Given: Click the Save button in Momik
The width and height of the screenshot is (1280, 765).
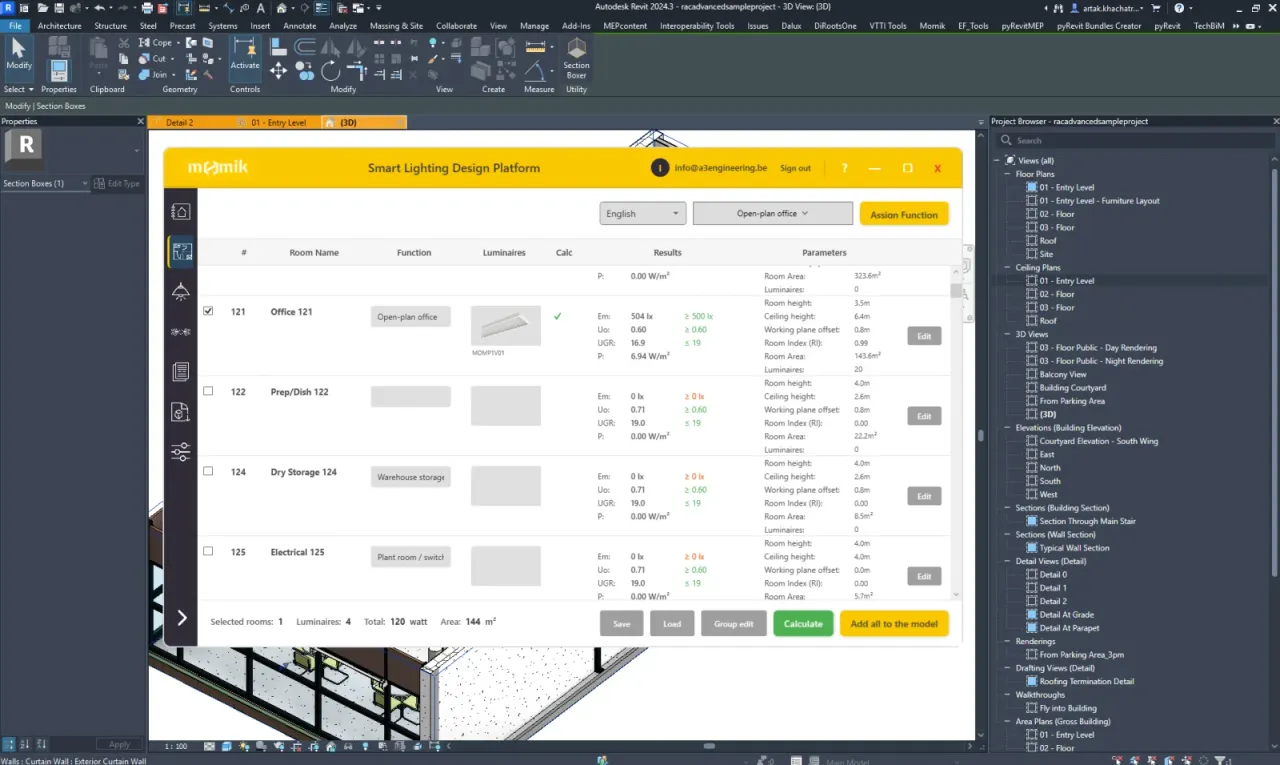Looking at the screenshot, I should point(622,623).
